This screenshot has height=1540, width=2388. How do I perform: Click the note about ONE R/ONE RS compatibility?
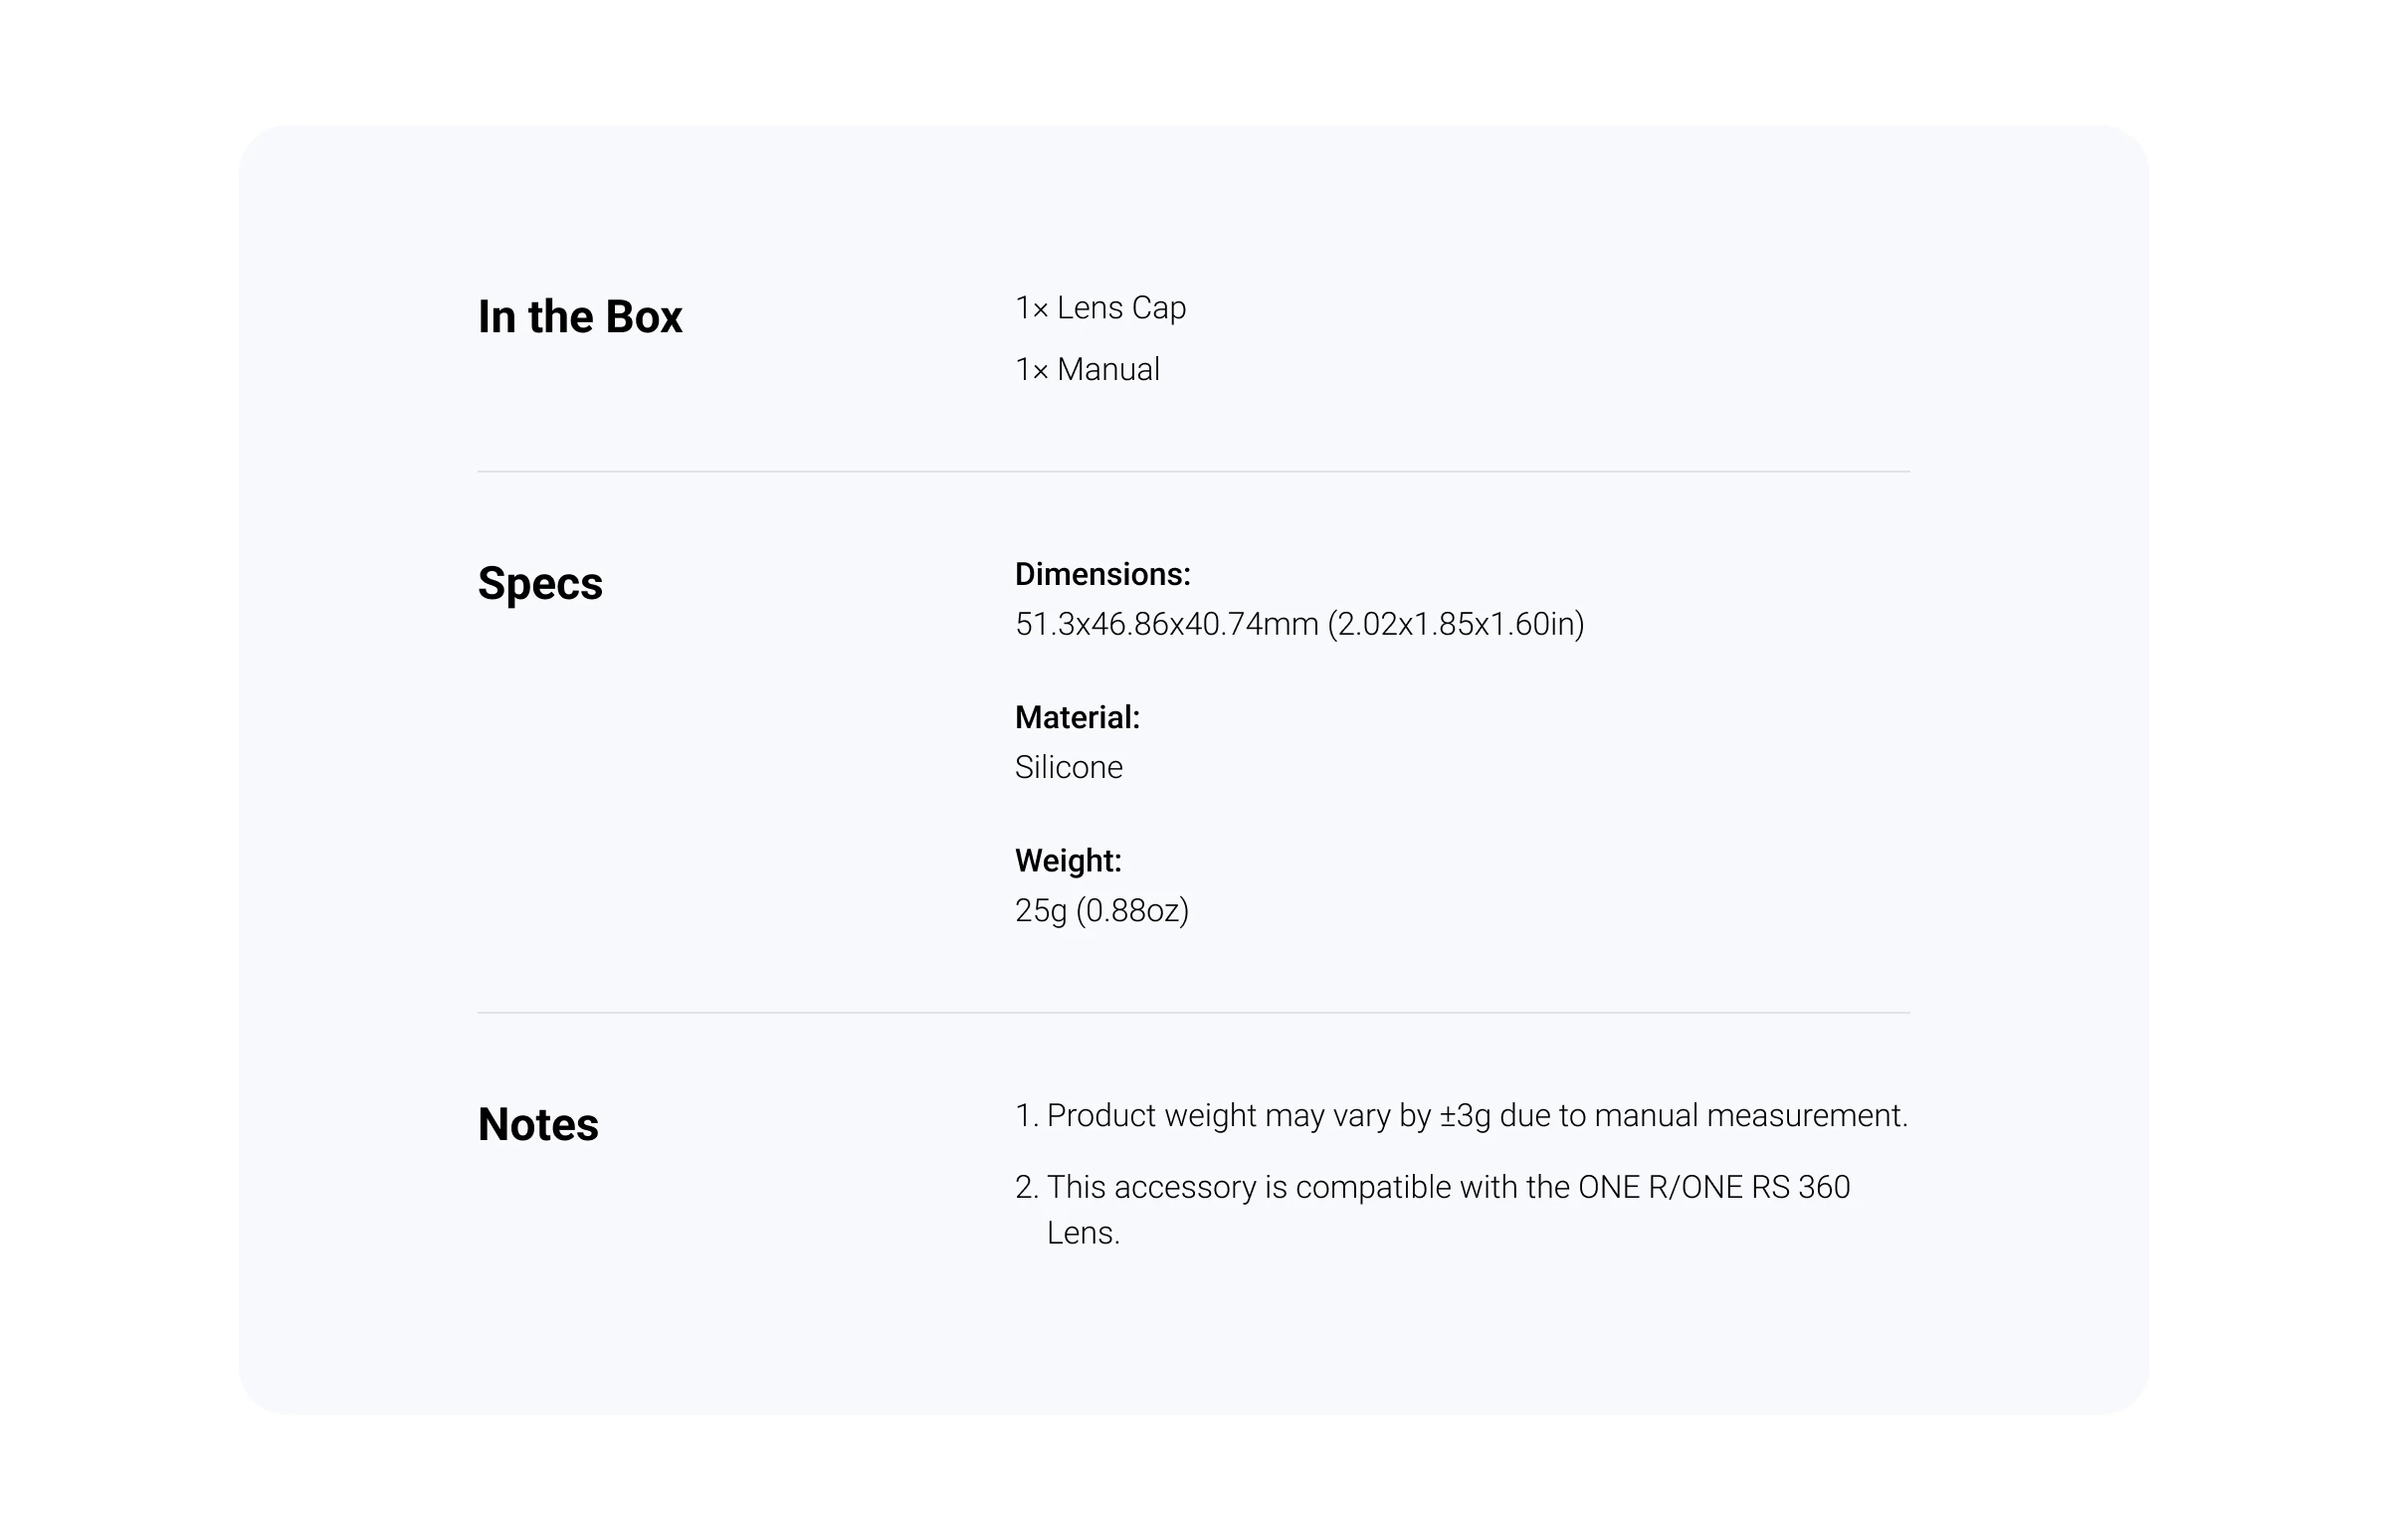point(1432,1210)
